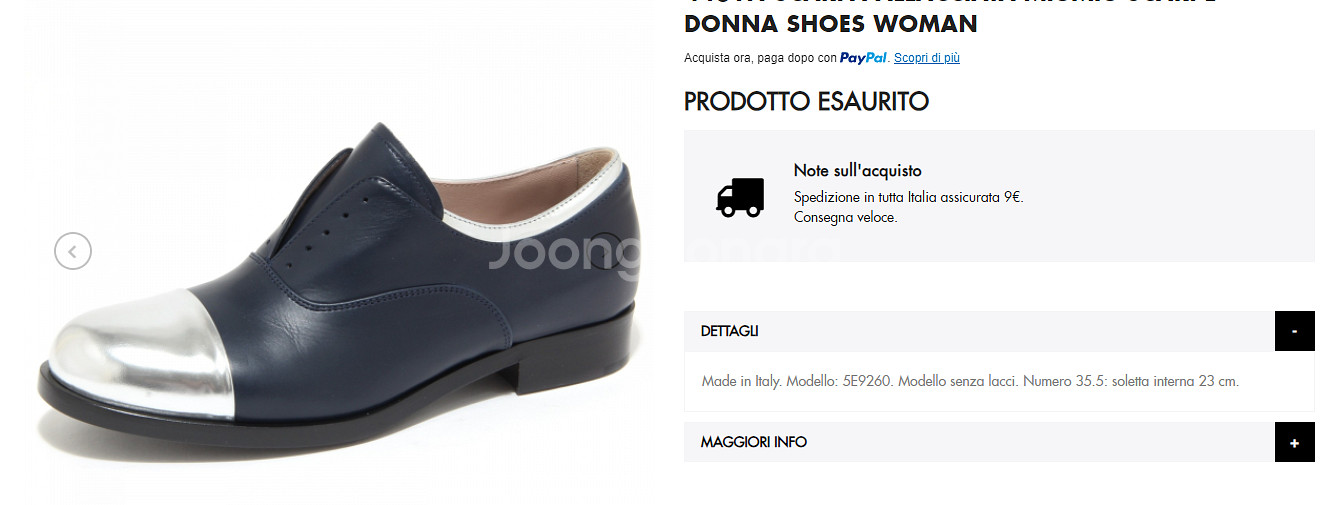The width and height of the screenshot is (1325, 505).
Task: Click the 'Note sull'acquisto' heading
Action: [858, 170]
